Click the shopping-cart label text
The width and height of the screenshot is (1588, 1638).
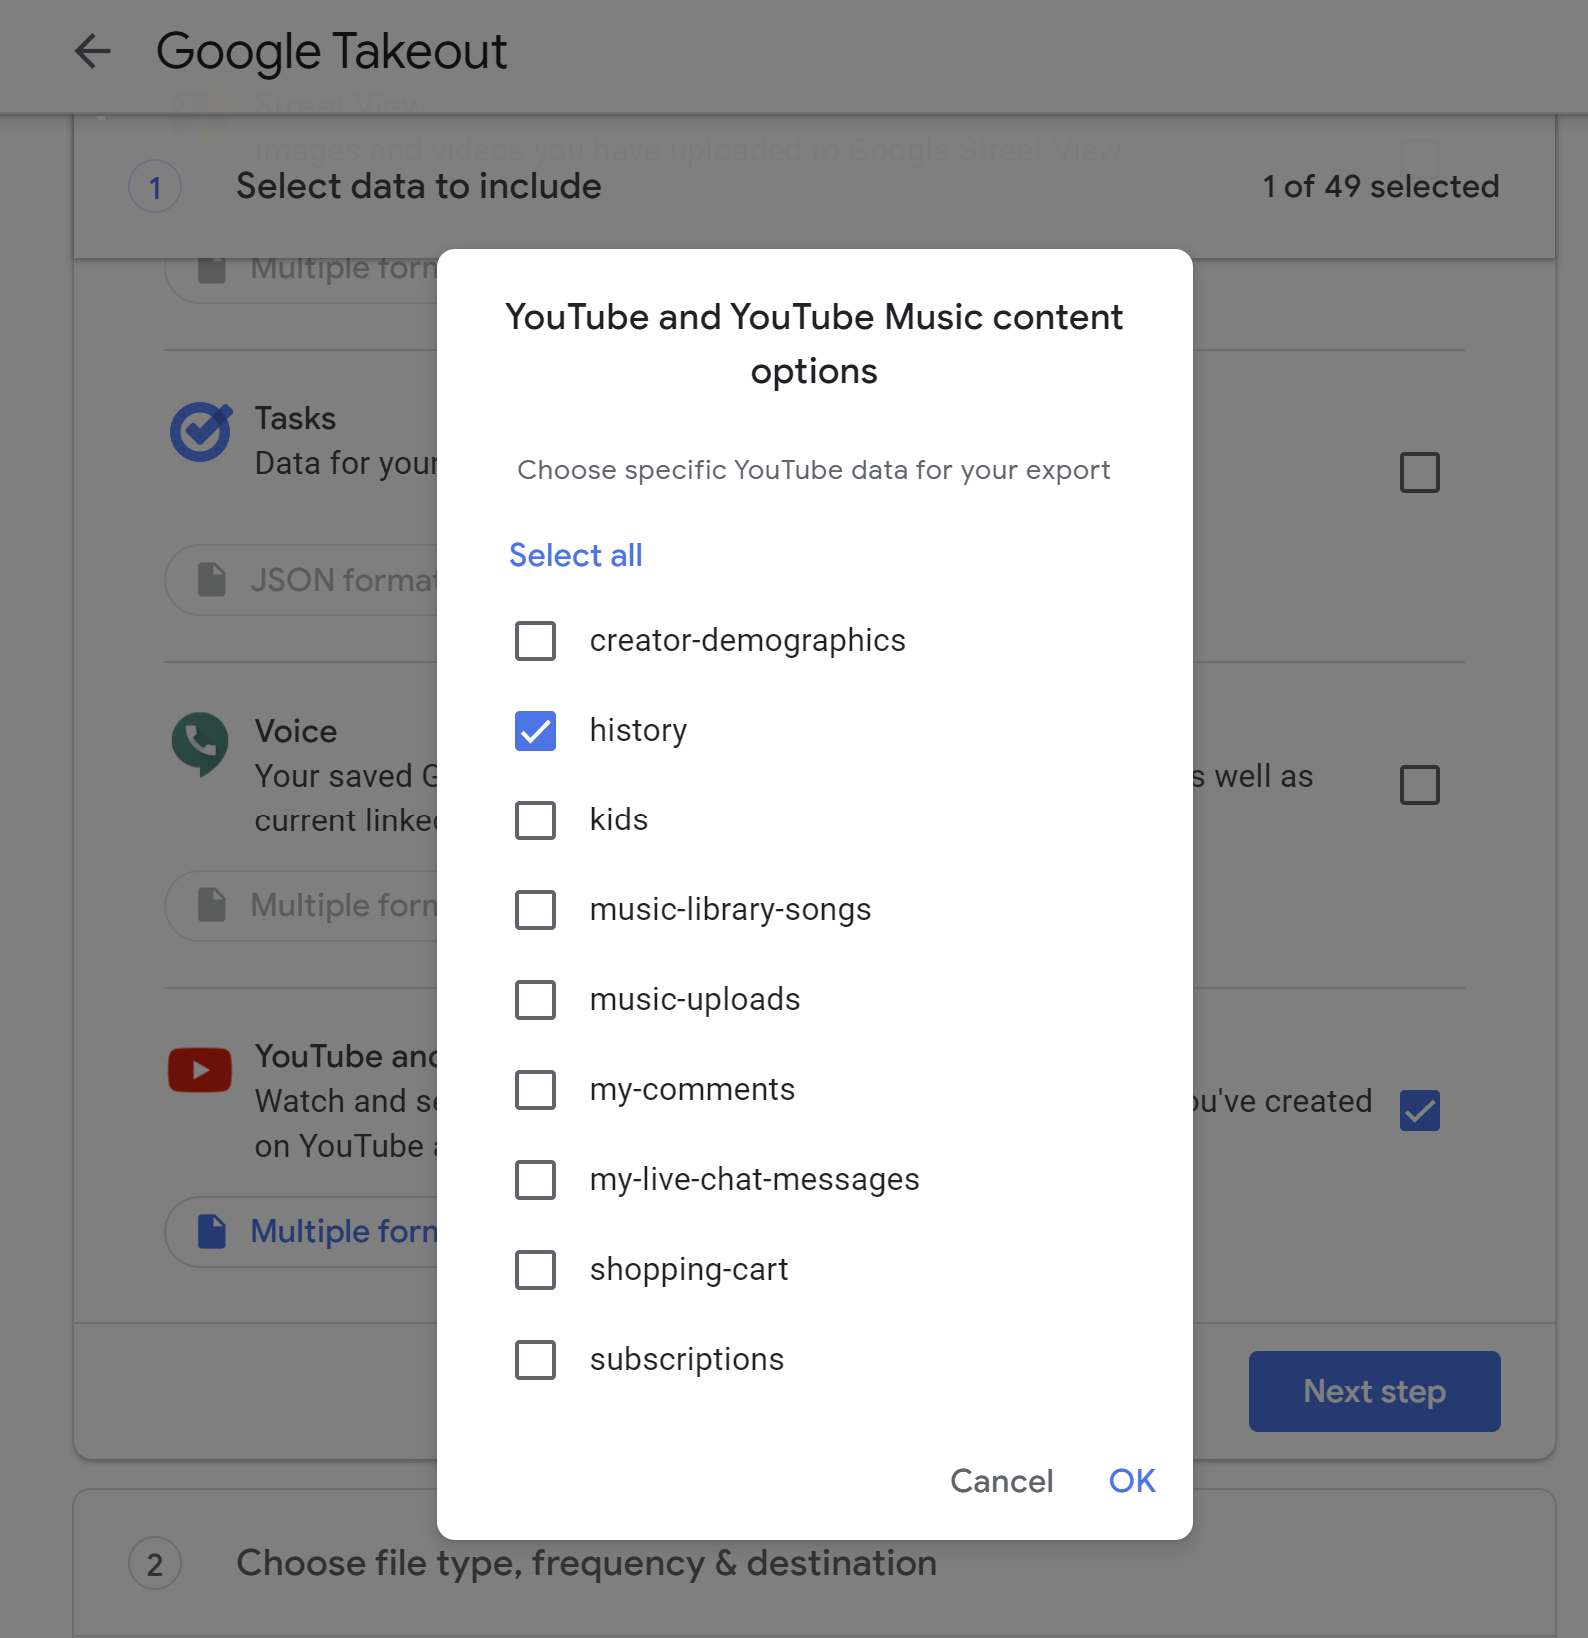[689, 1270]
